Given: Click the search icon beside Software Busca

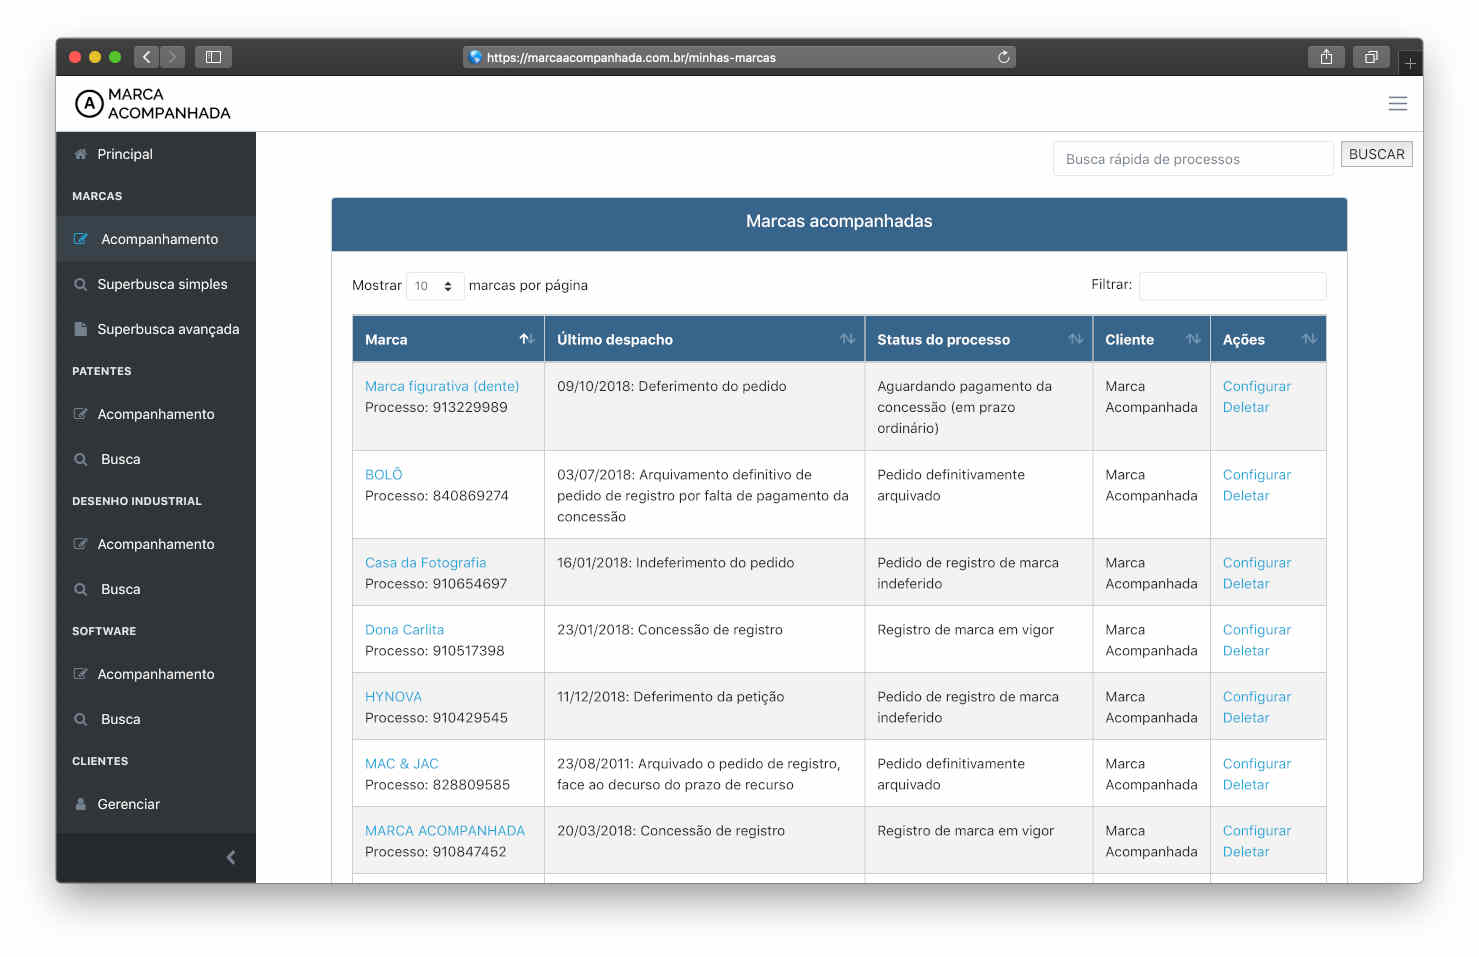Looking at the screenshot, I should [x=80, y=719].
